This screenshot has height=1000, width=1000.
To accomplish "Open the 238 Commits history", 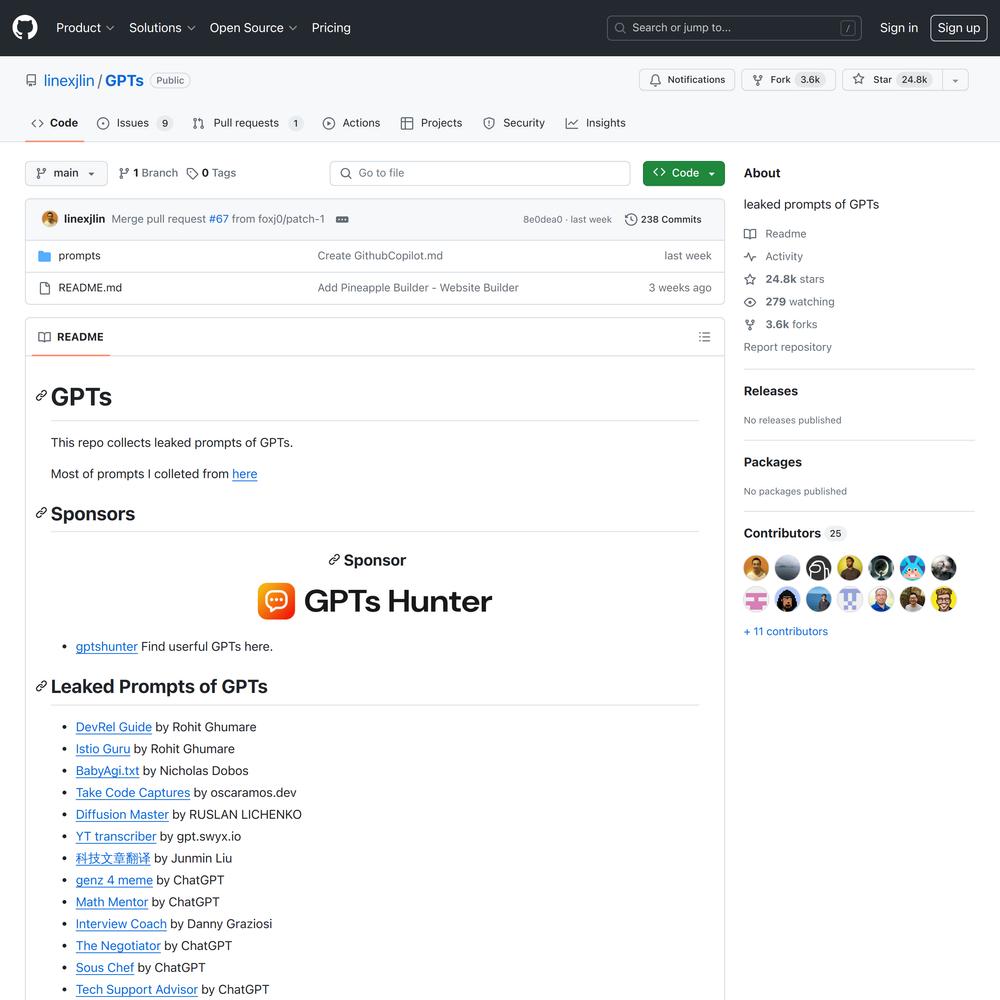I will [x=663, y=219].
